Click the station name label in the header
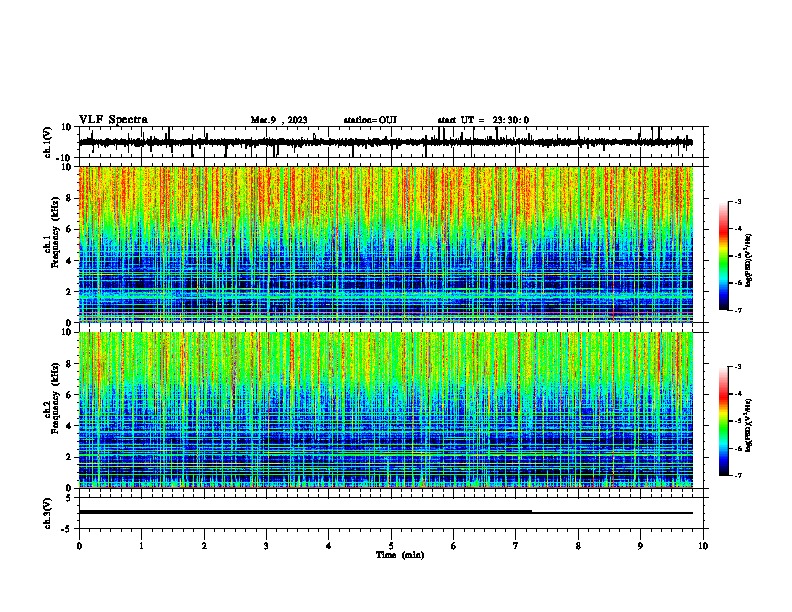The height and width of the screenshot is (612, 792). [x=370, y=120]
